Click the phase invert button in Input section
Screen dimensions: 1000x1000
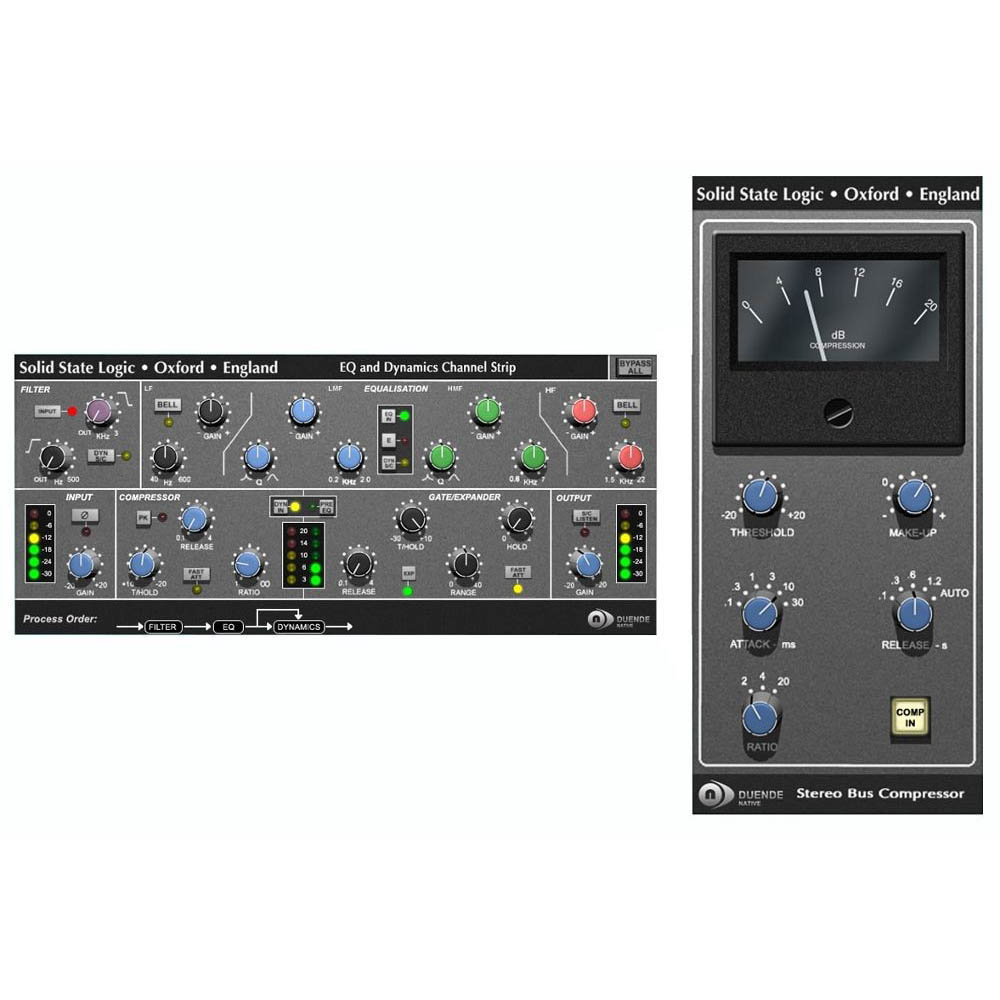tap(85, 515)
